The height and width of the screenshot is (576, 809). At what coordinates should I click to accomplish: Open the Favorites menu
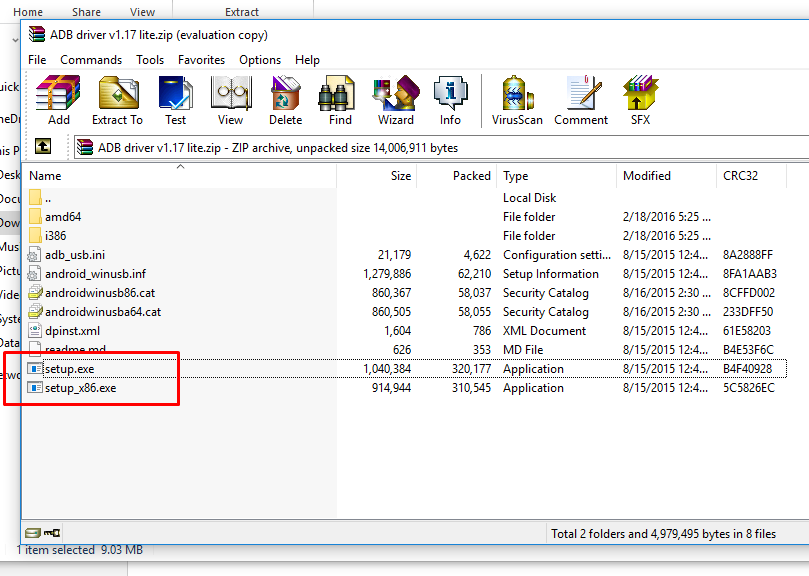[201, 60]
